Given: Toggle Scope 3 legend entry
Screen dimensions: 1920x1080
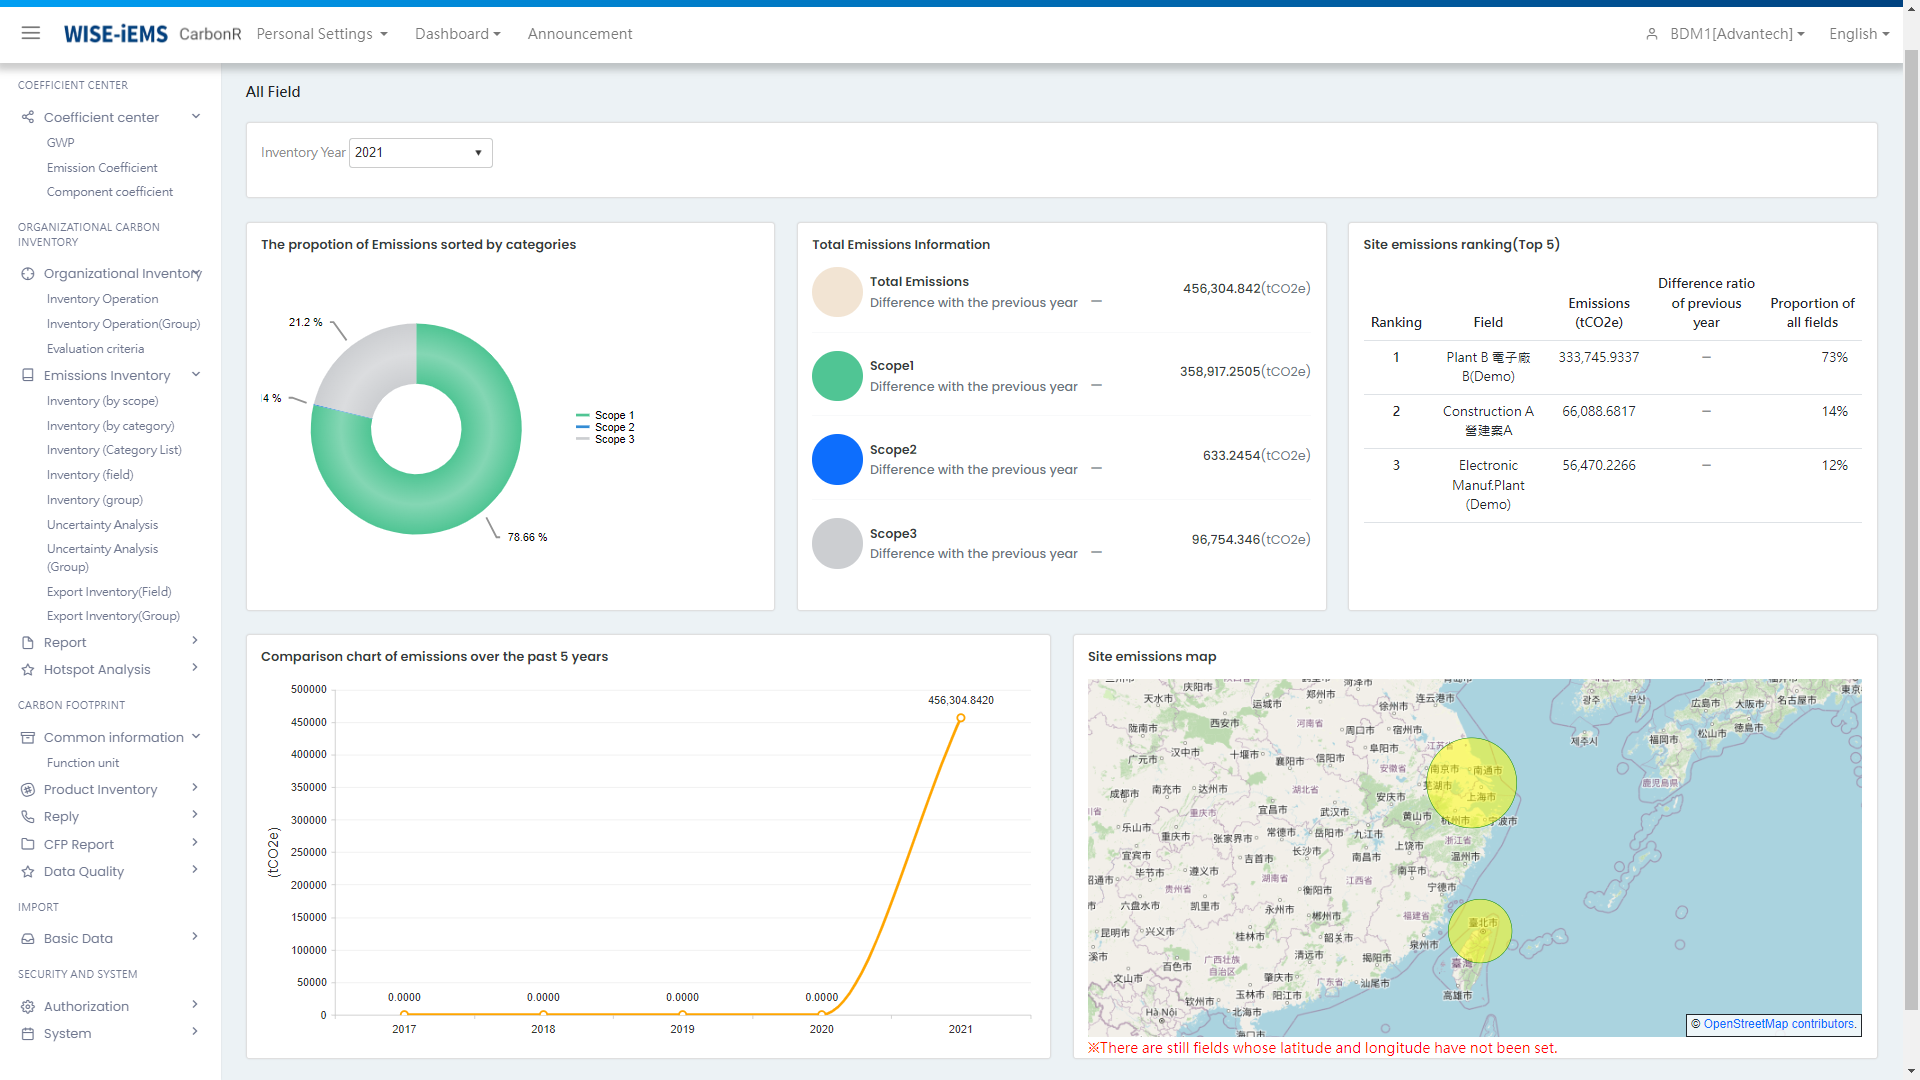Looking at the screenshot, I should (605, 439).
